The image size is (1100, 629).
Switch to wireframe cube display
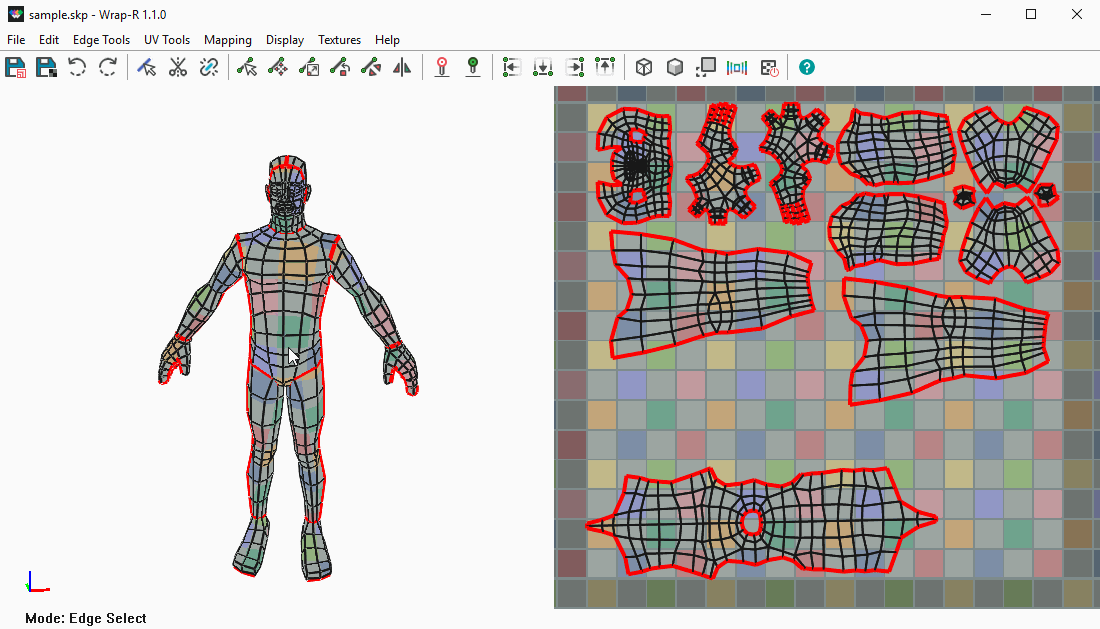pyautogui.click(x=645, y=67)
